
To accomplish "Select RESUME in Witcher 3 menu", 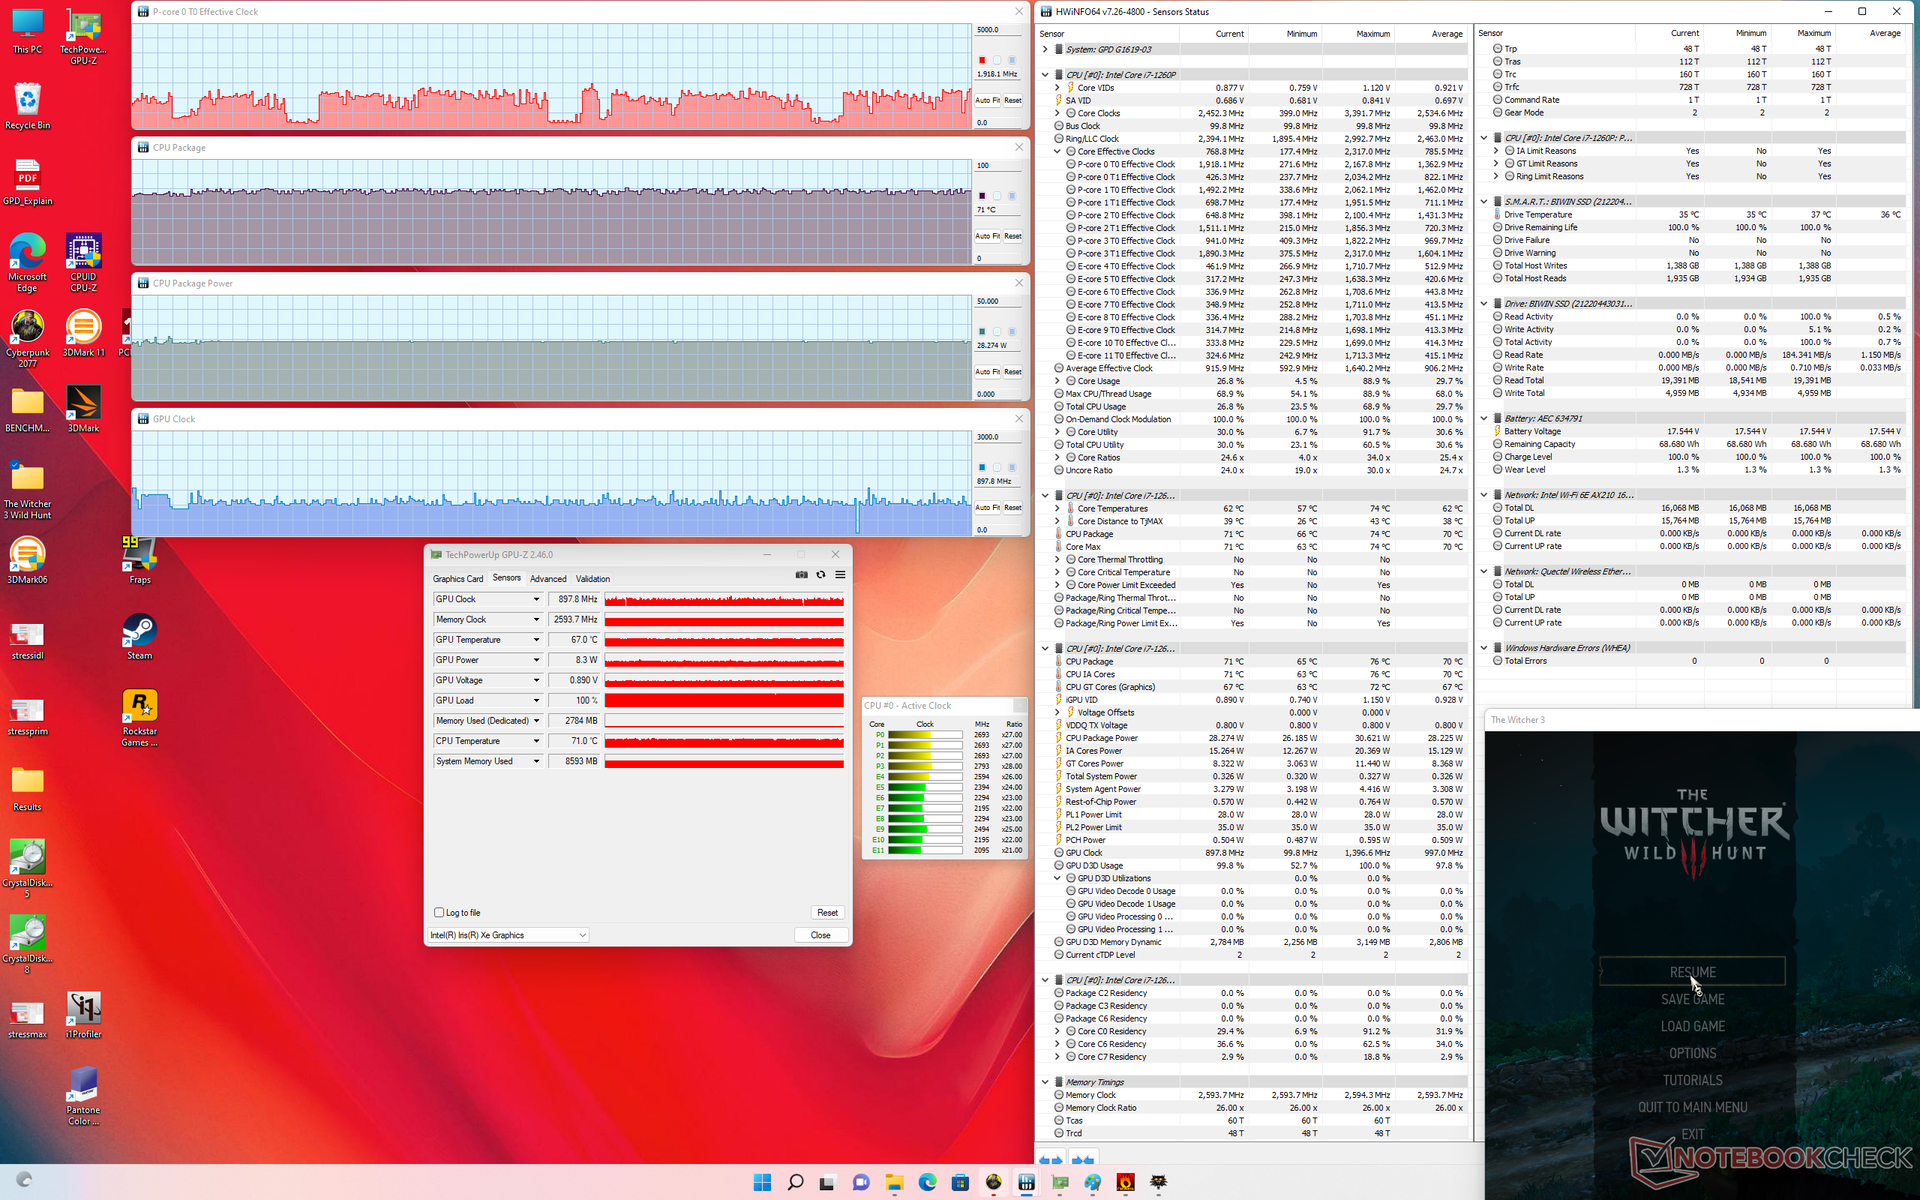I will pos(1692,972).
